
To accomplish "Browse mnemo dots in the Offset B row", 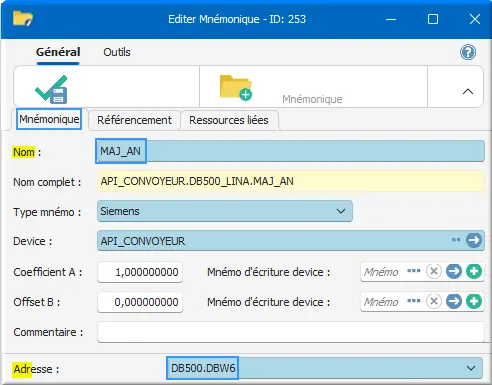I will pyautogui.click(x=414, y=301).
